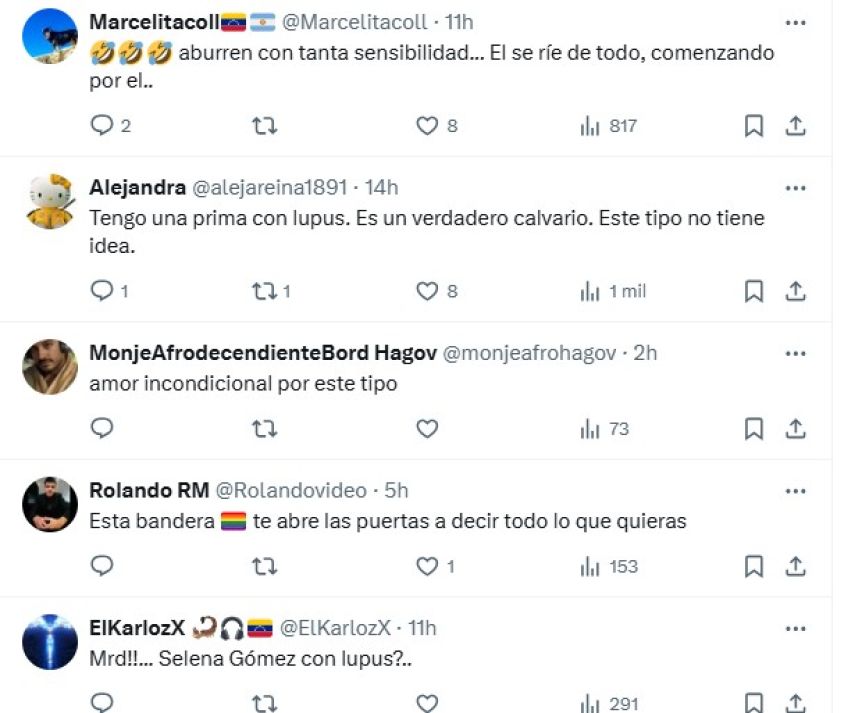Image resolution: width=862 pixels, height=713 pixels.
Task: Like Alejandra's tweet about lupus
Action: [428, 291]
